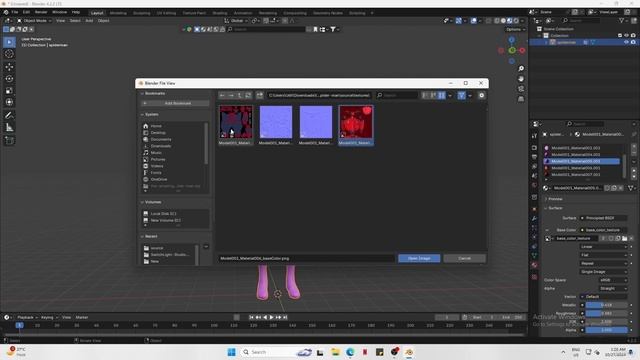This screenshot has width=640, height=360.
Task: Open the Single Image source dropdown
Action: 604,272
